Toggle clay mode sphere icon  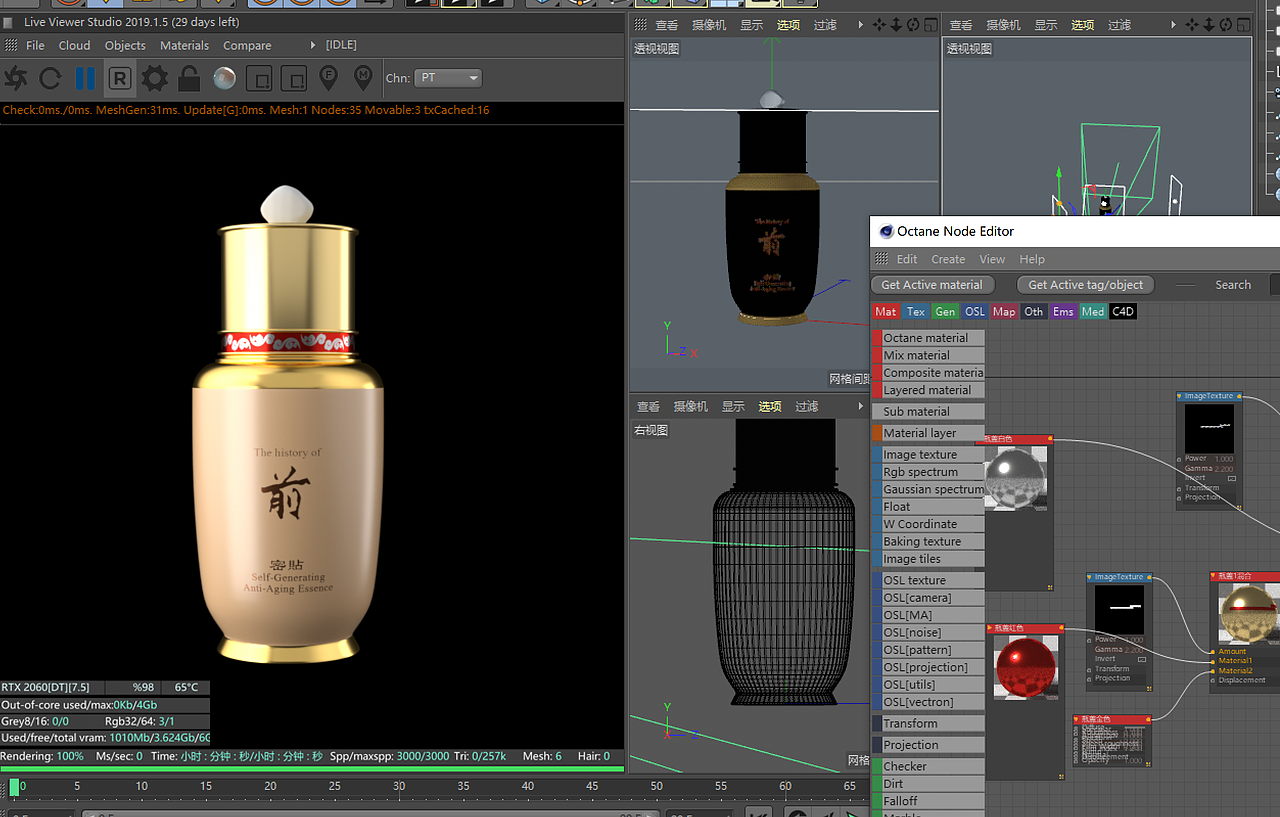pos(224,78)
